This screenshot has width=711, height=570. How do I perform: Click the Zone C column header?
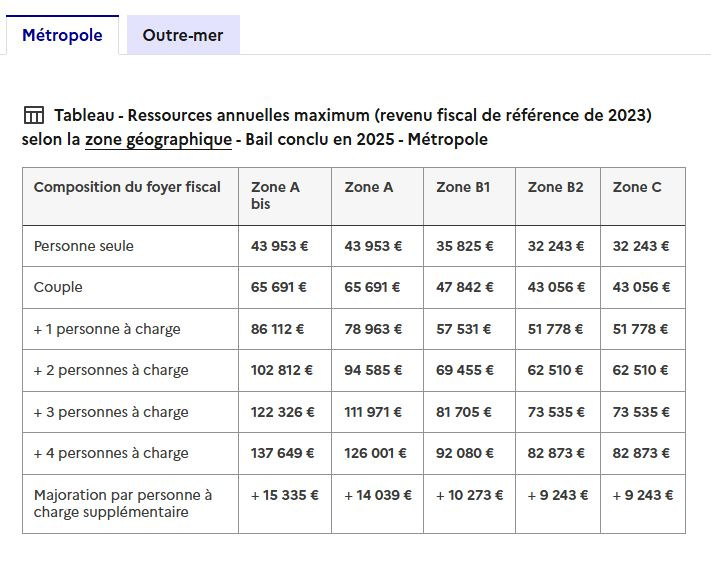tap(637, 187)
